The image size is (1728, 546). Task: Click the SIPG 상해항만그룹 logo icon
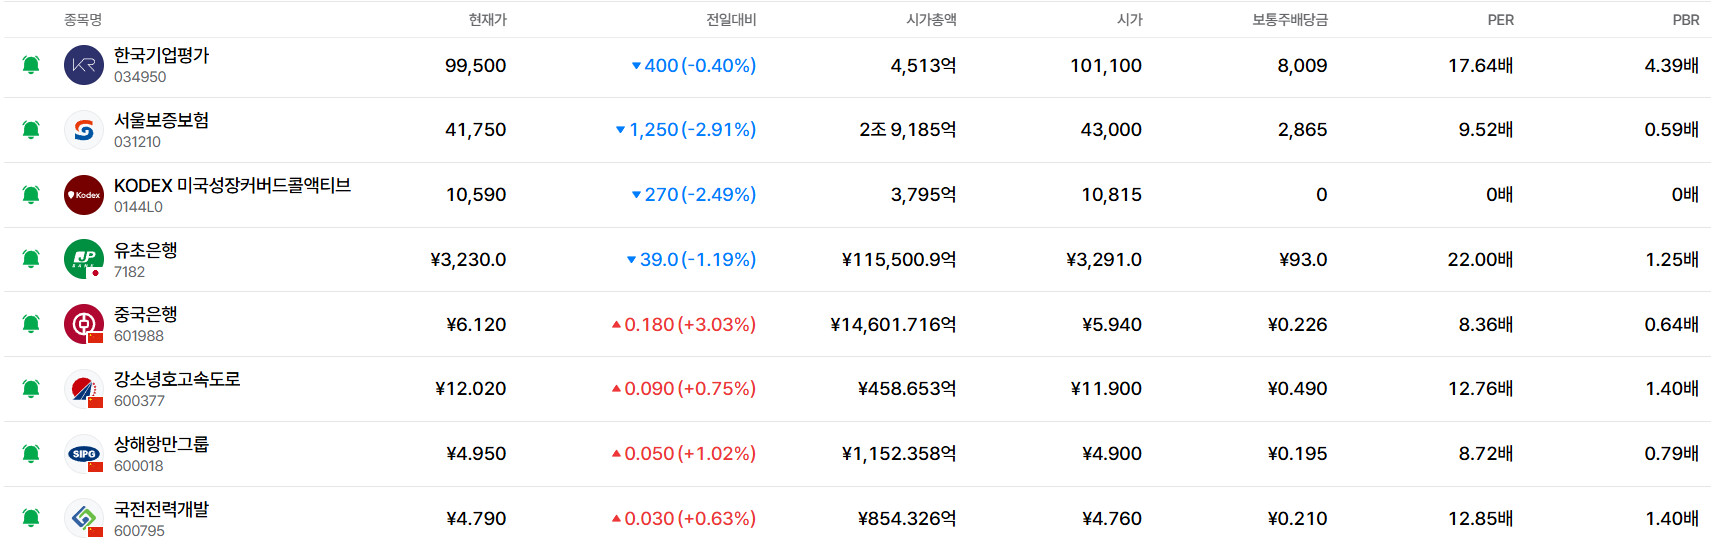(x=84, y=454)
